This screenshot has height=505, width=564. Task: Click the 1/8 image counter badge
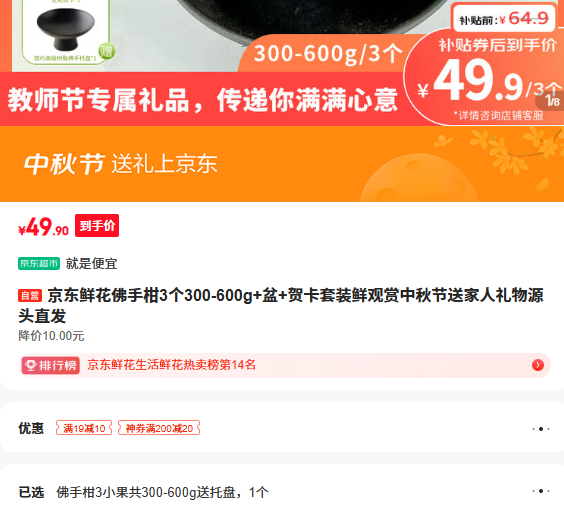point(551,100)
